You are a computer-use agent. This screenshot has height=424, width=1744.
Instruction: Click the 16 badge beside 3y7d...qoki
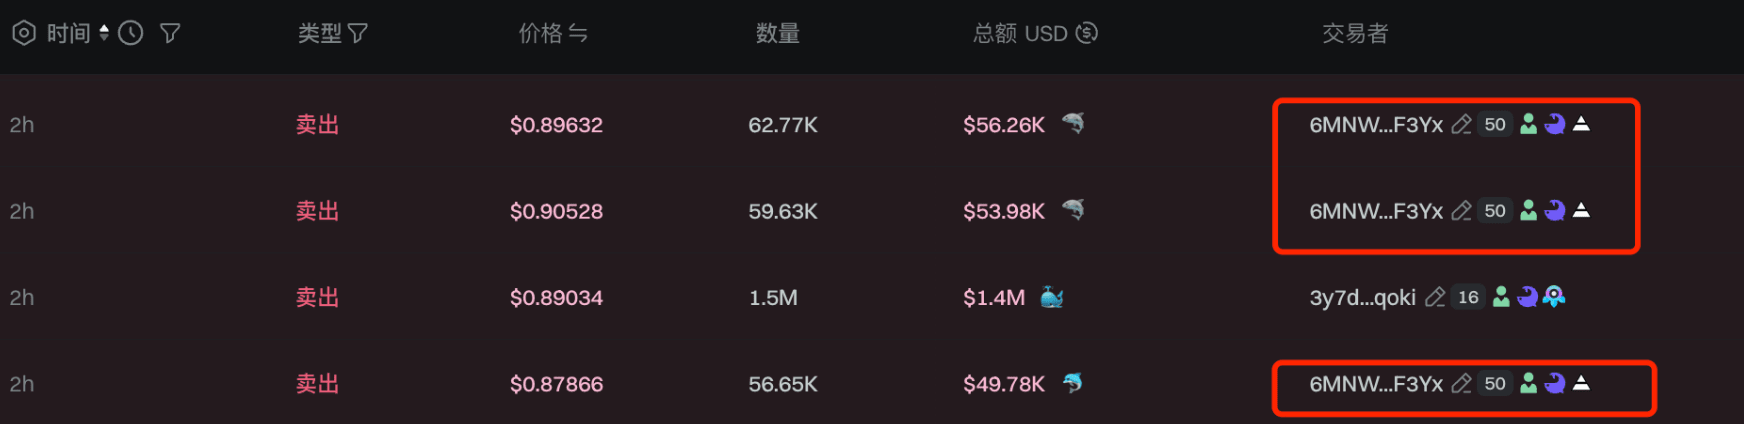tap(1468, 298)
